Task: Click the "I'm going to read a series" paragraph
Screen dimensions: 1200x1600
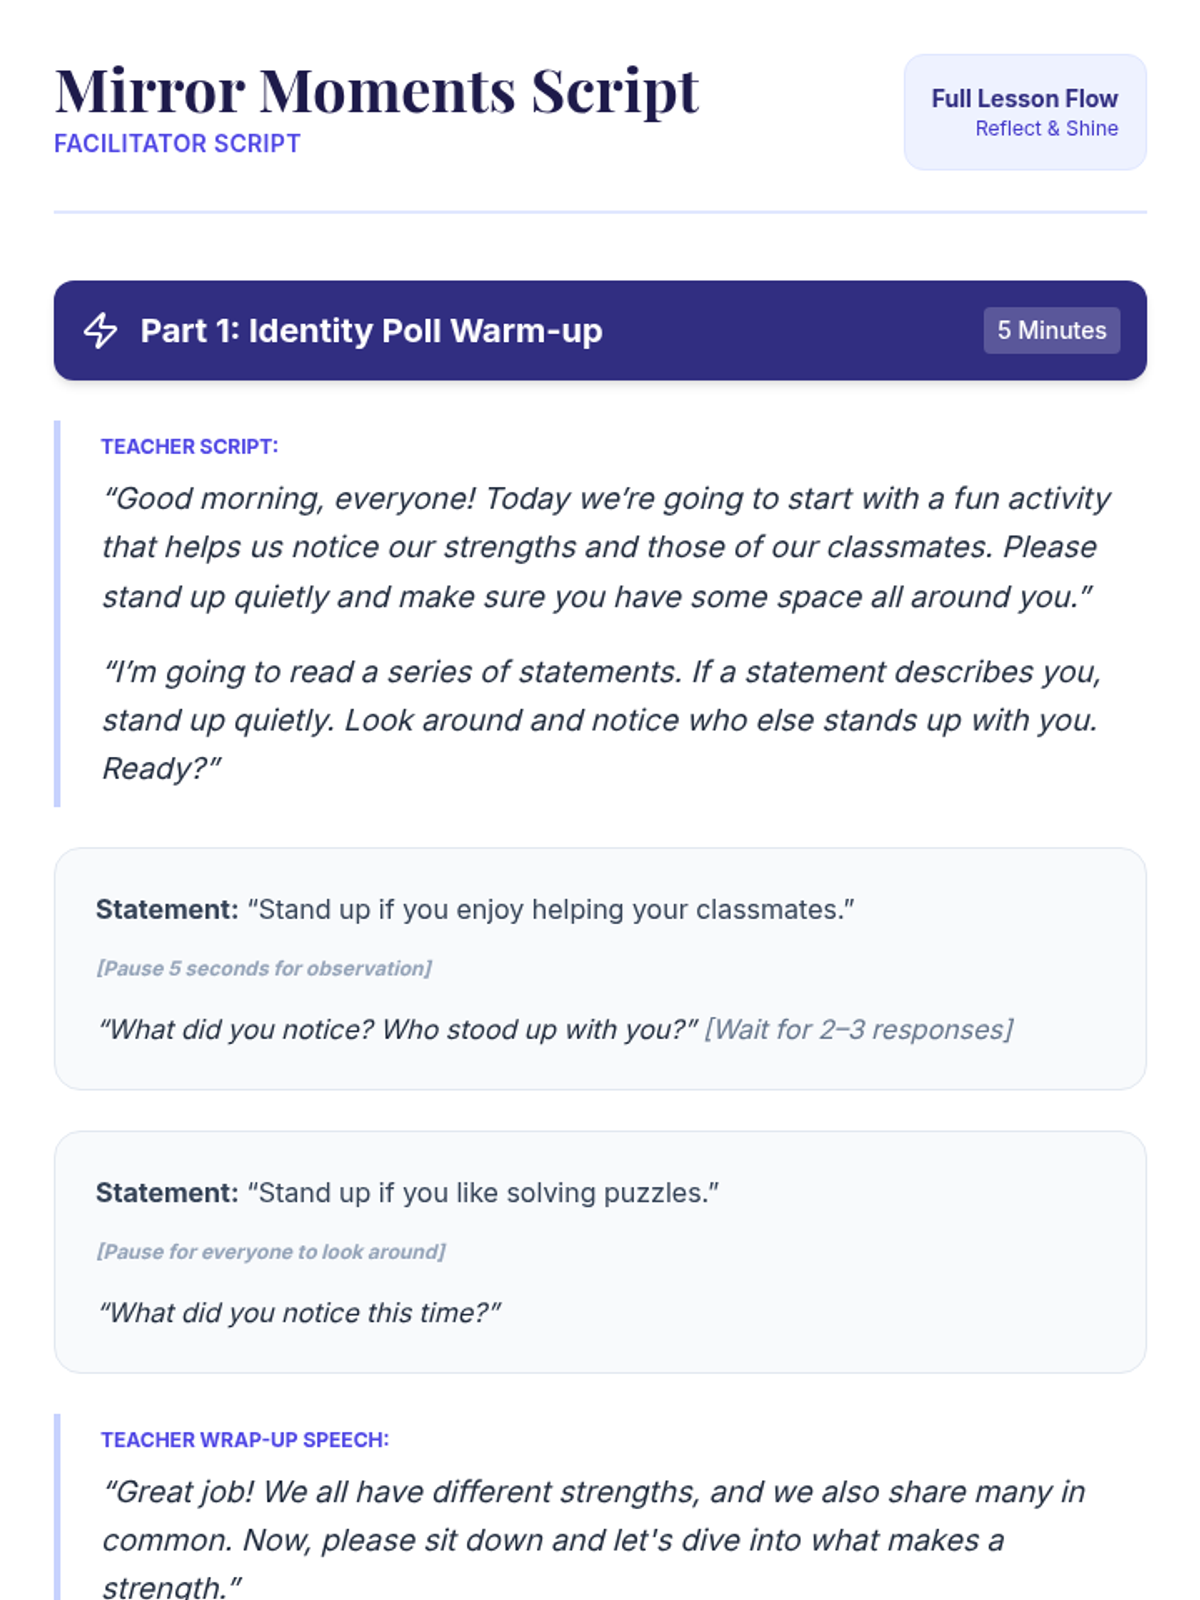Action: (x=600, y=720)
